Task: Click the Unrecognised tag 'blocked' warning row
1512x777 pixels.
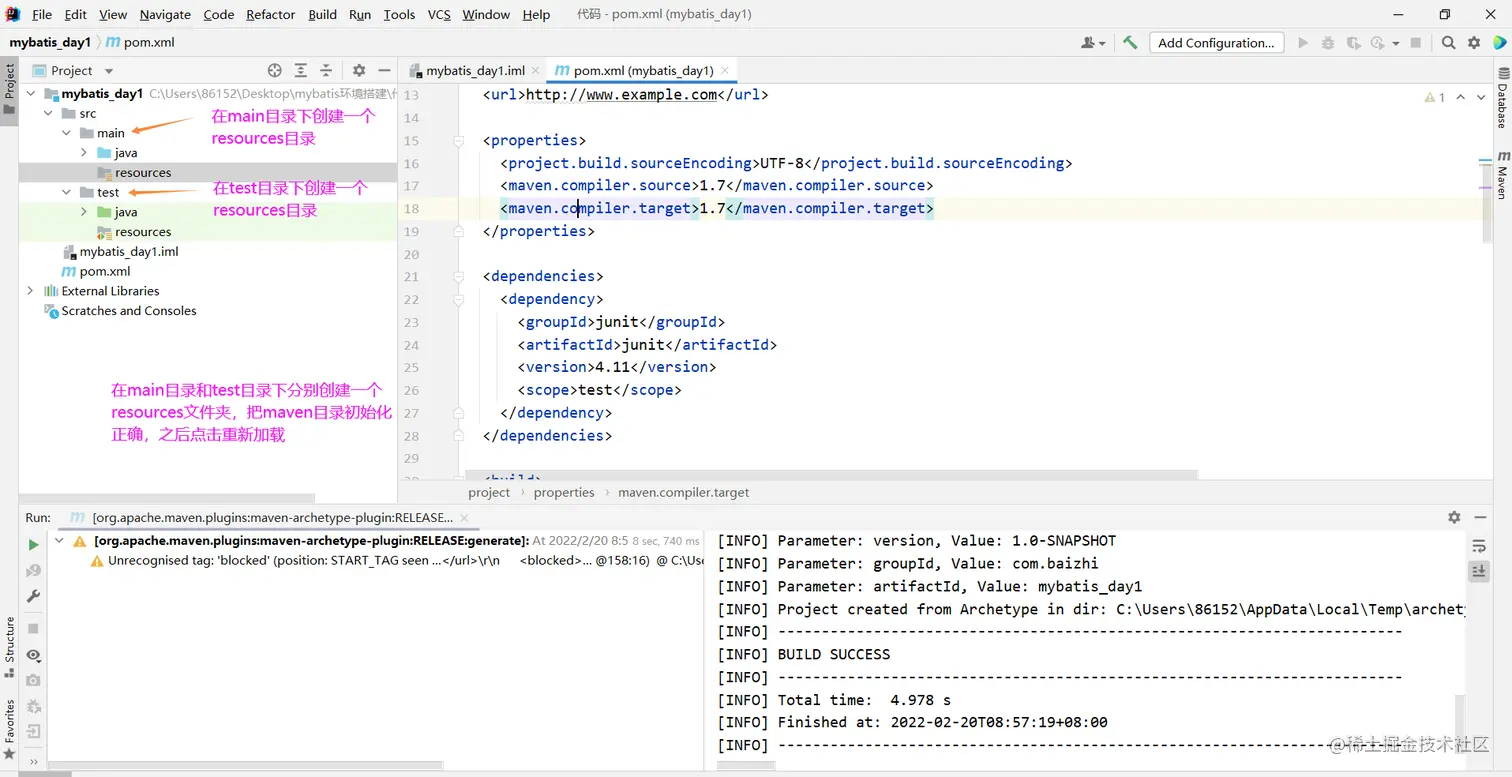Action: 396,561
